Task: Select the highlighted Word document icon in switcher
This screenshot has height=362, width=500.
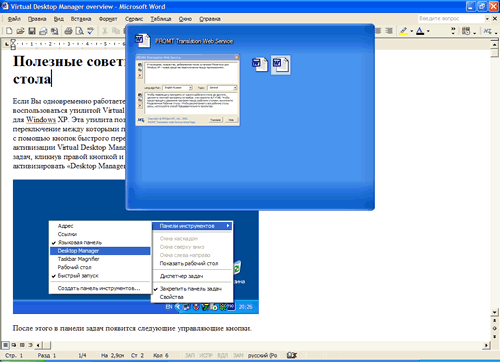Action: [x=280, y=65]
